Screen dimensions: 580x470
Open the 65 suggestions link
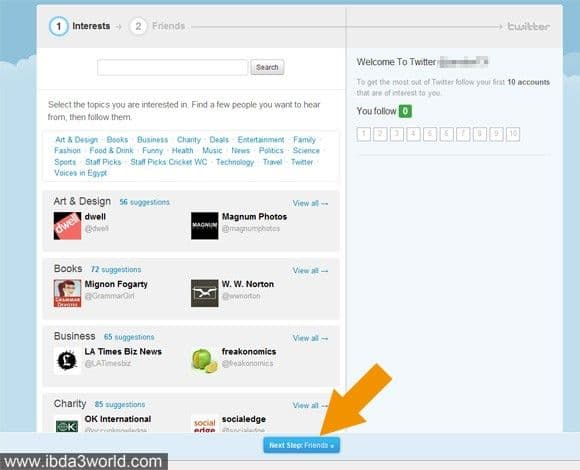129,337
